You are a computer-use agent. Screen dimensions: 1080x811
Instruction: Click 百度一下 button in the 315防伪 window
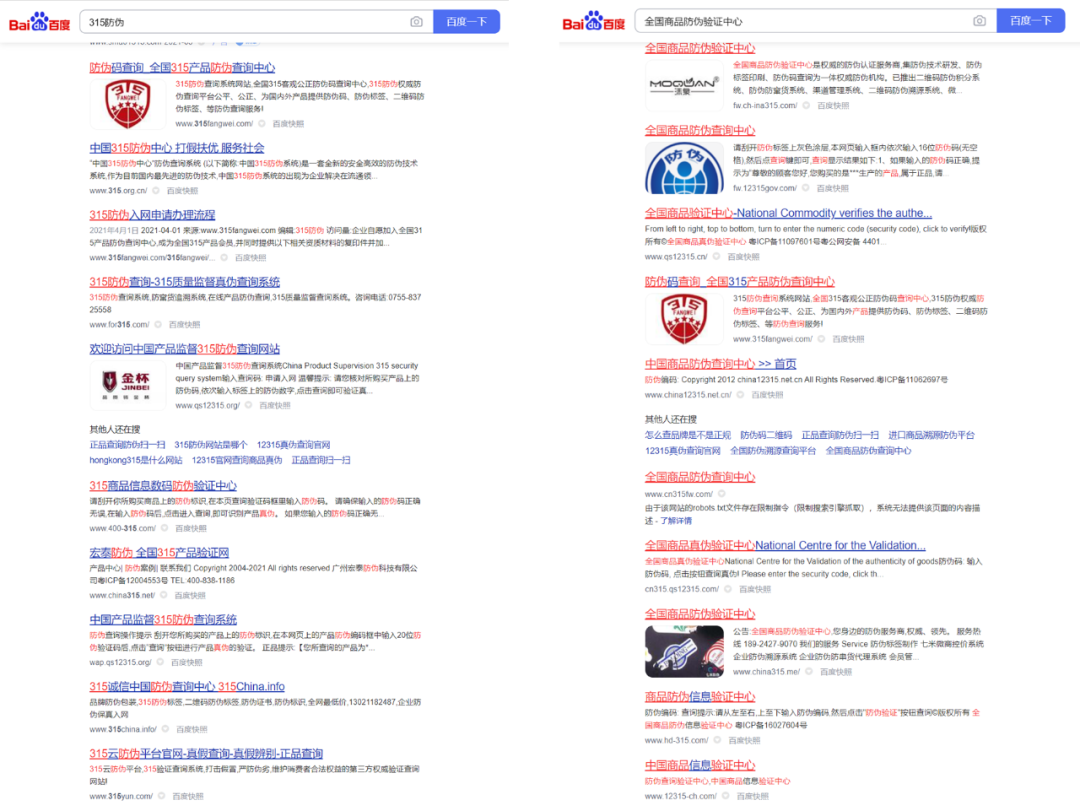click(x=466, y=22)
